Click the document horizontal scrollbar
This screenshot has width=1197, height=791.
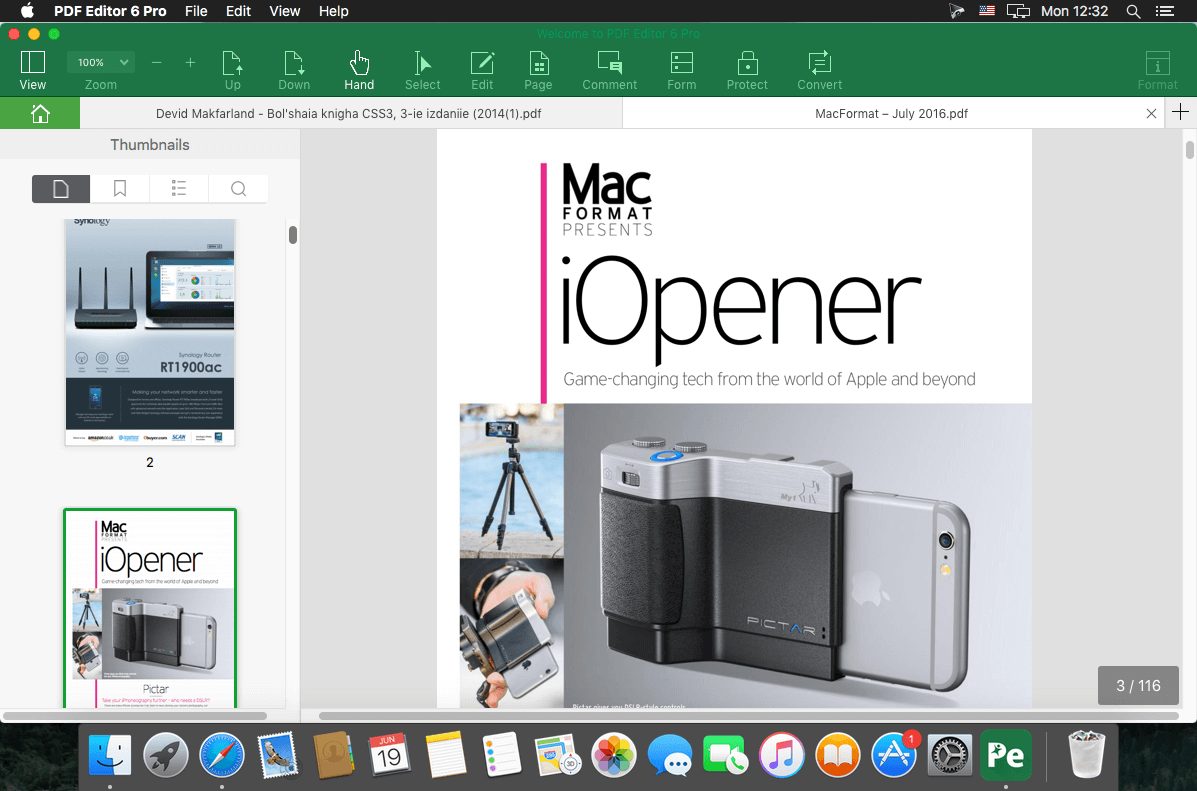click(748, 716)
